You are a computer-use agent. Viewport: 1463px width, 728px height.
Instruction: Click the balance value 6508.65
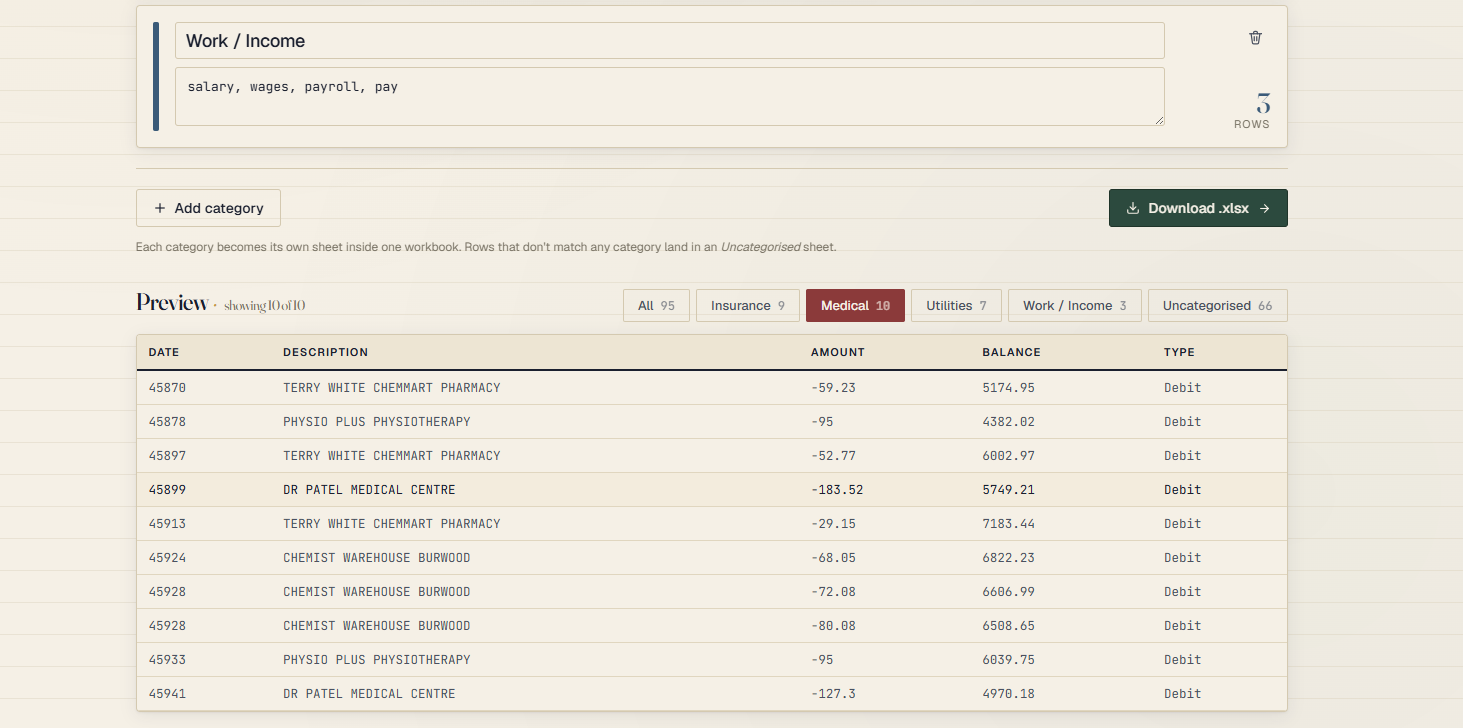[x=1009, y=626]
